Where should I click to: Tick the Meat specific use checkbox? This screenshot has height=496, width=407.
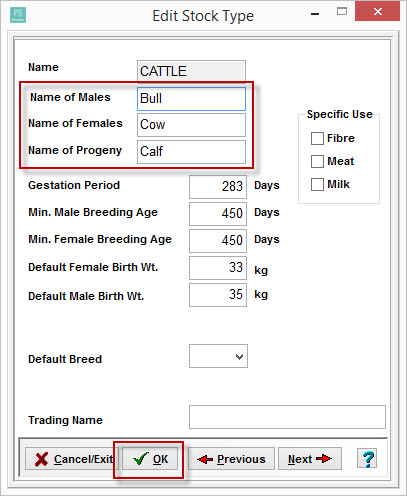317,161
